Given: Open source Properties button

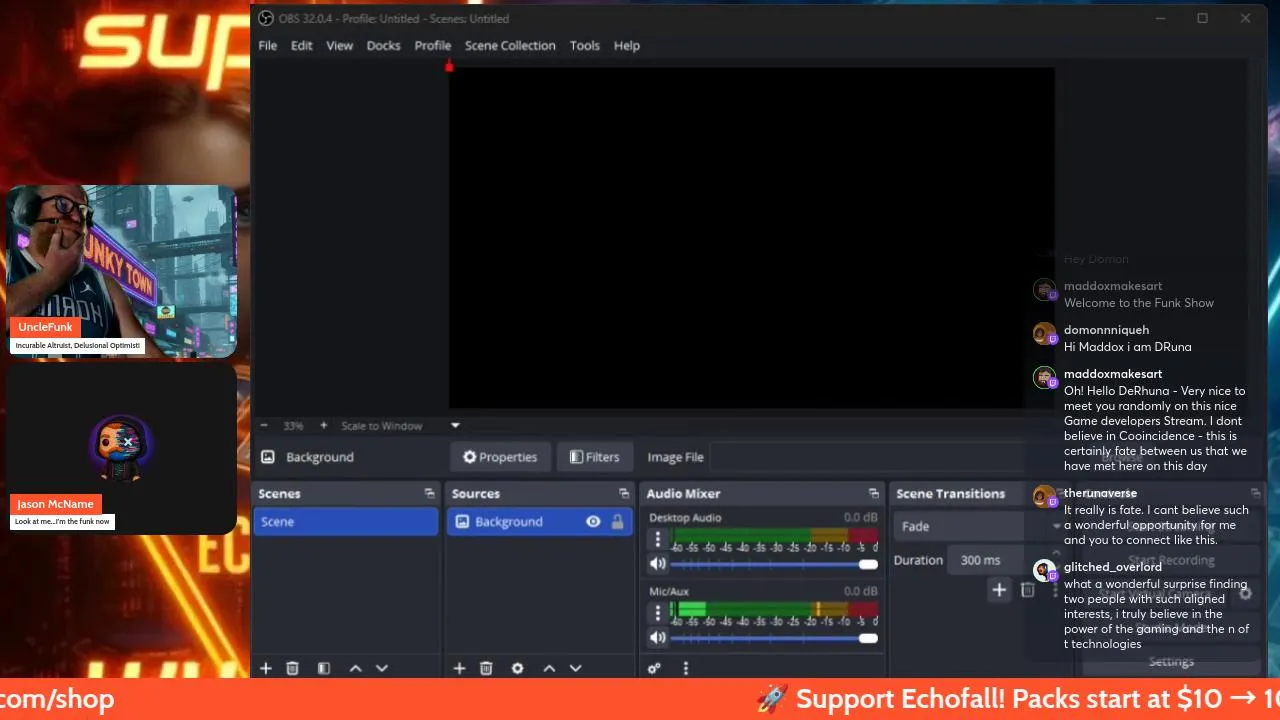Looking at the screenshot, I should coord(500,457).
